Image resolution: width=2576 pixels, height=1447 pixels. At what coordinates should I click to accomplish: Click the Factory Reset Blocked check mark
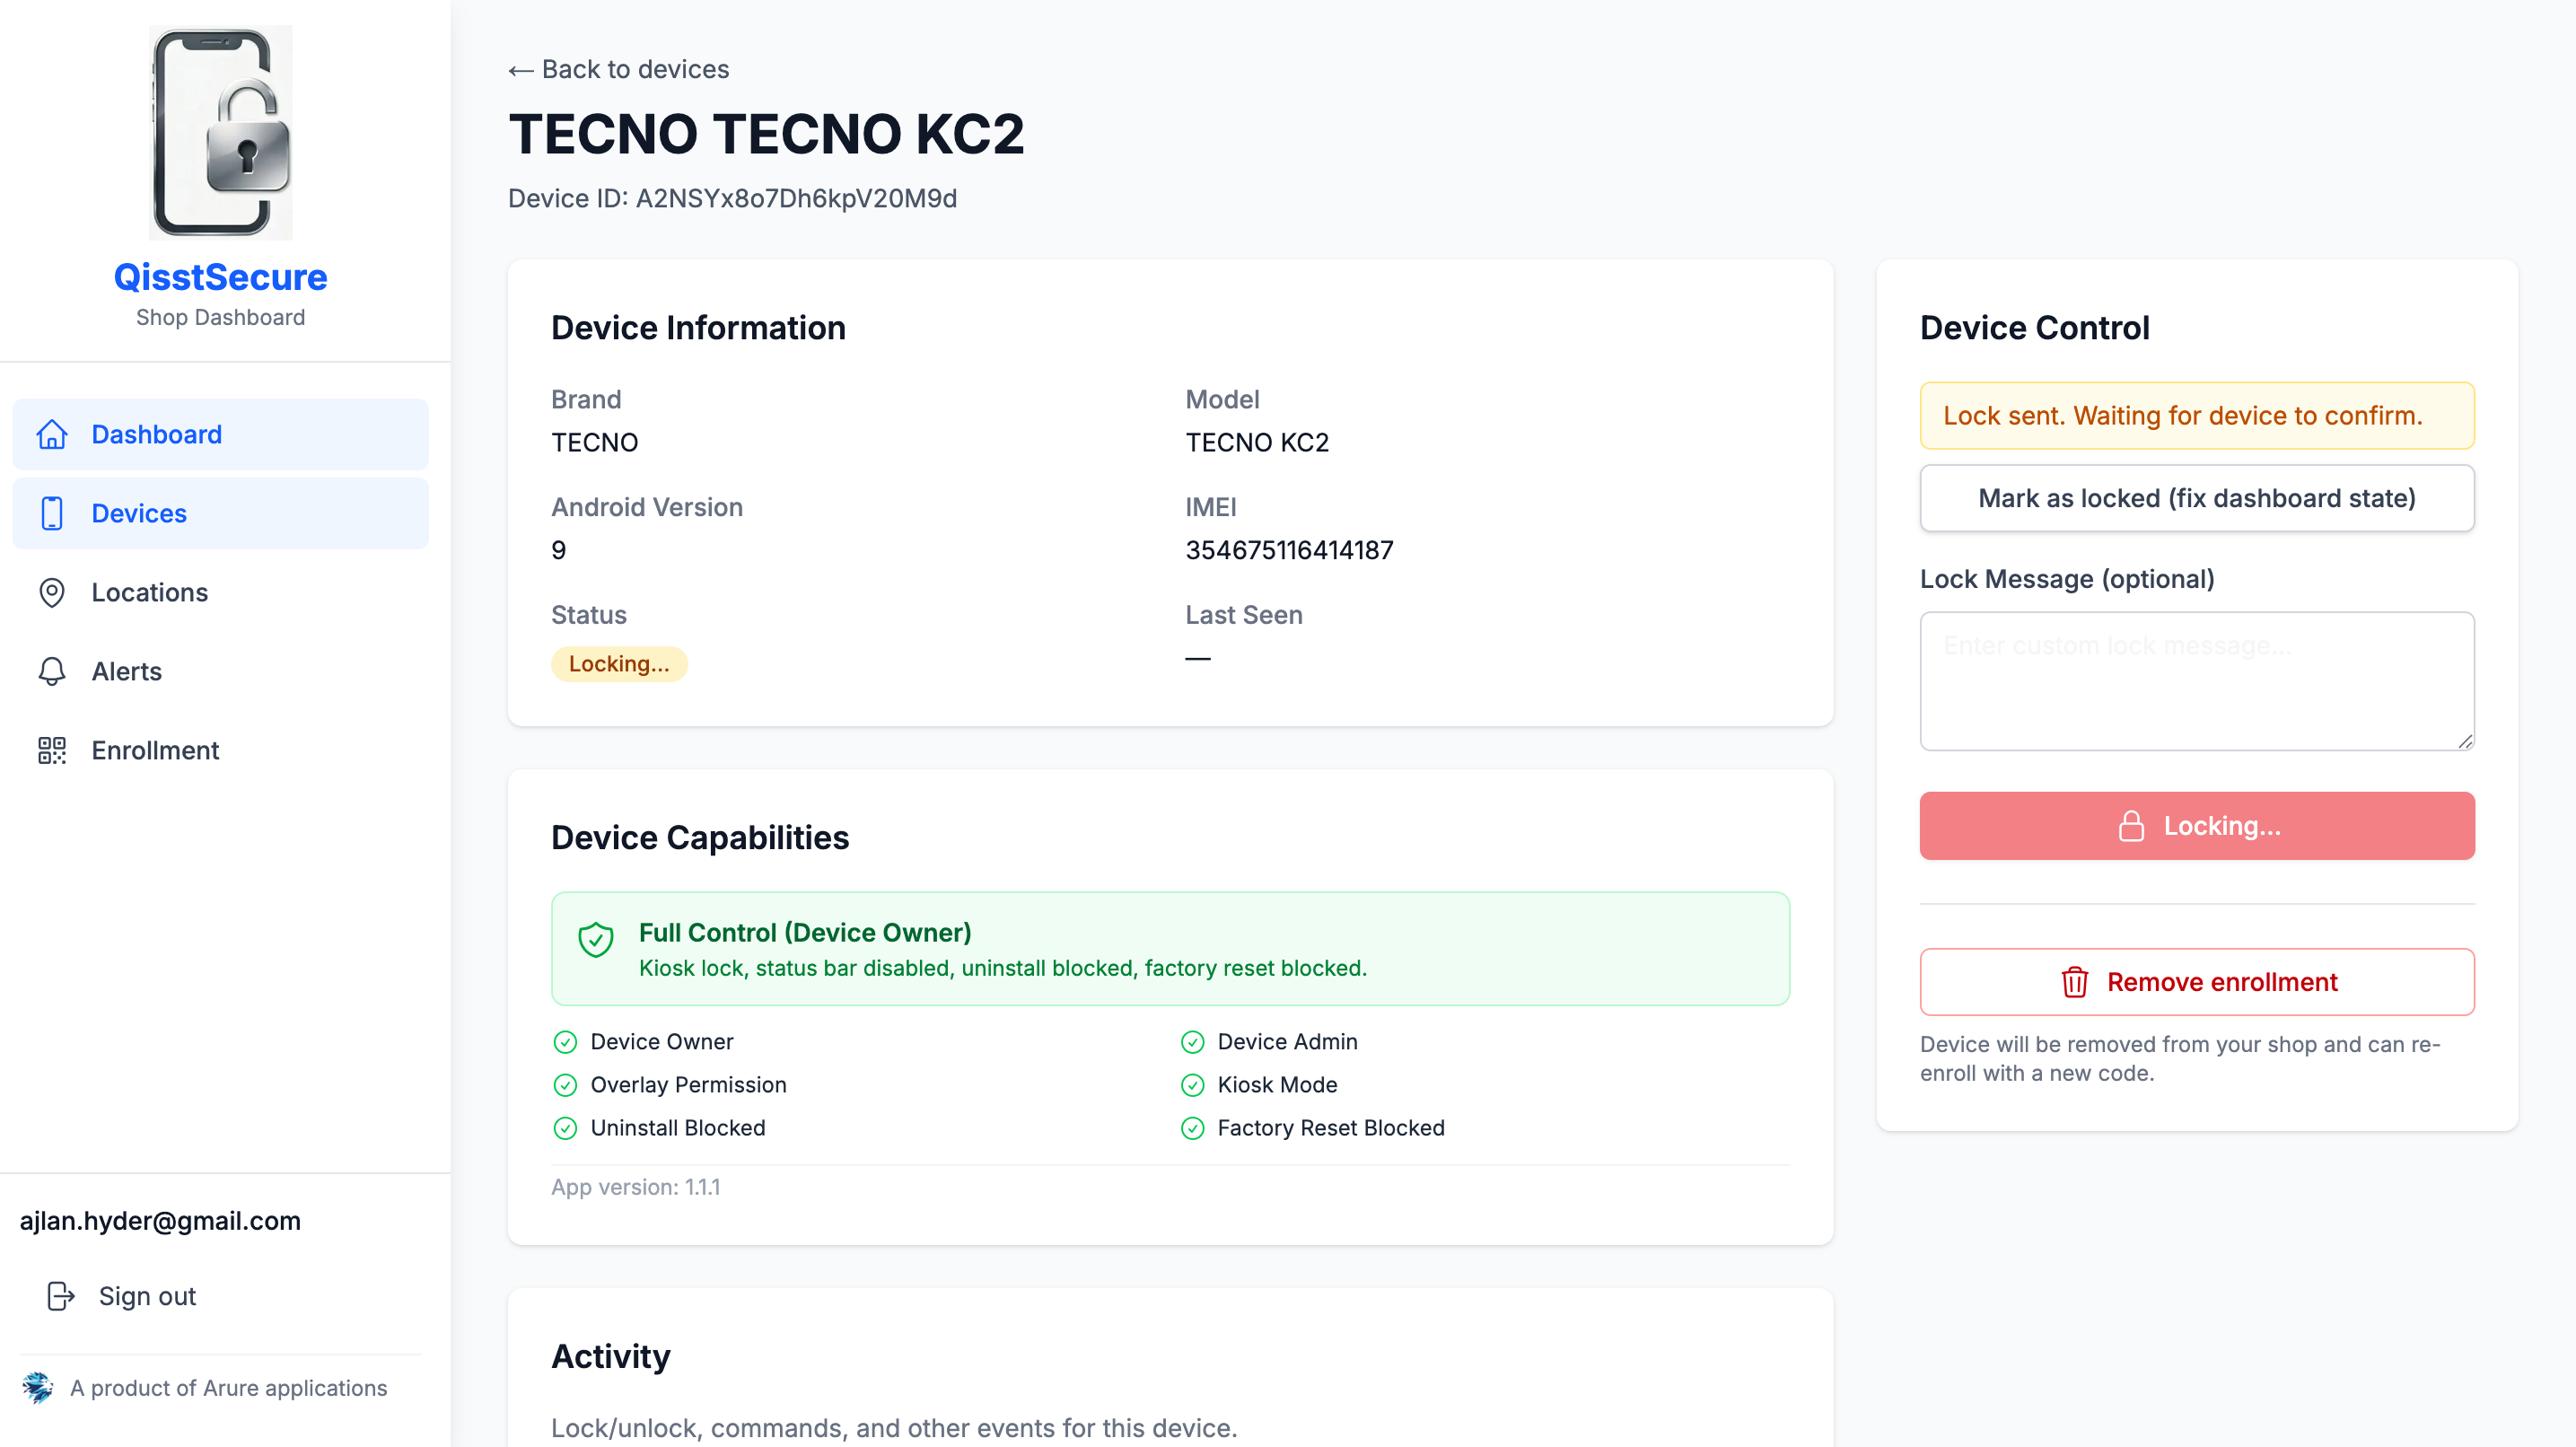[x=1192, y=1128]
